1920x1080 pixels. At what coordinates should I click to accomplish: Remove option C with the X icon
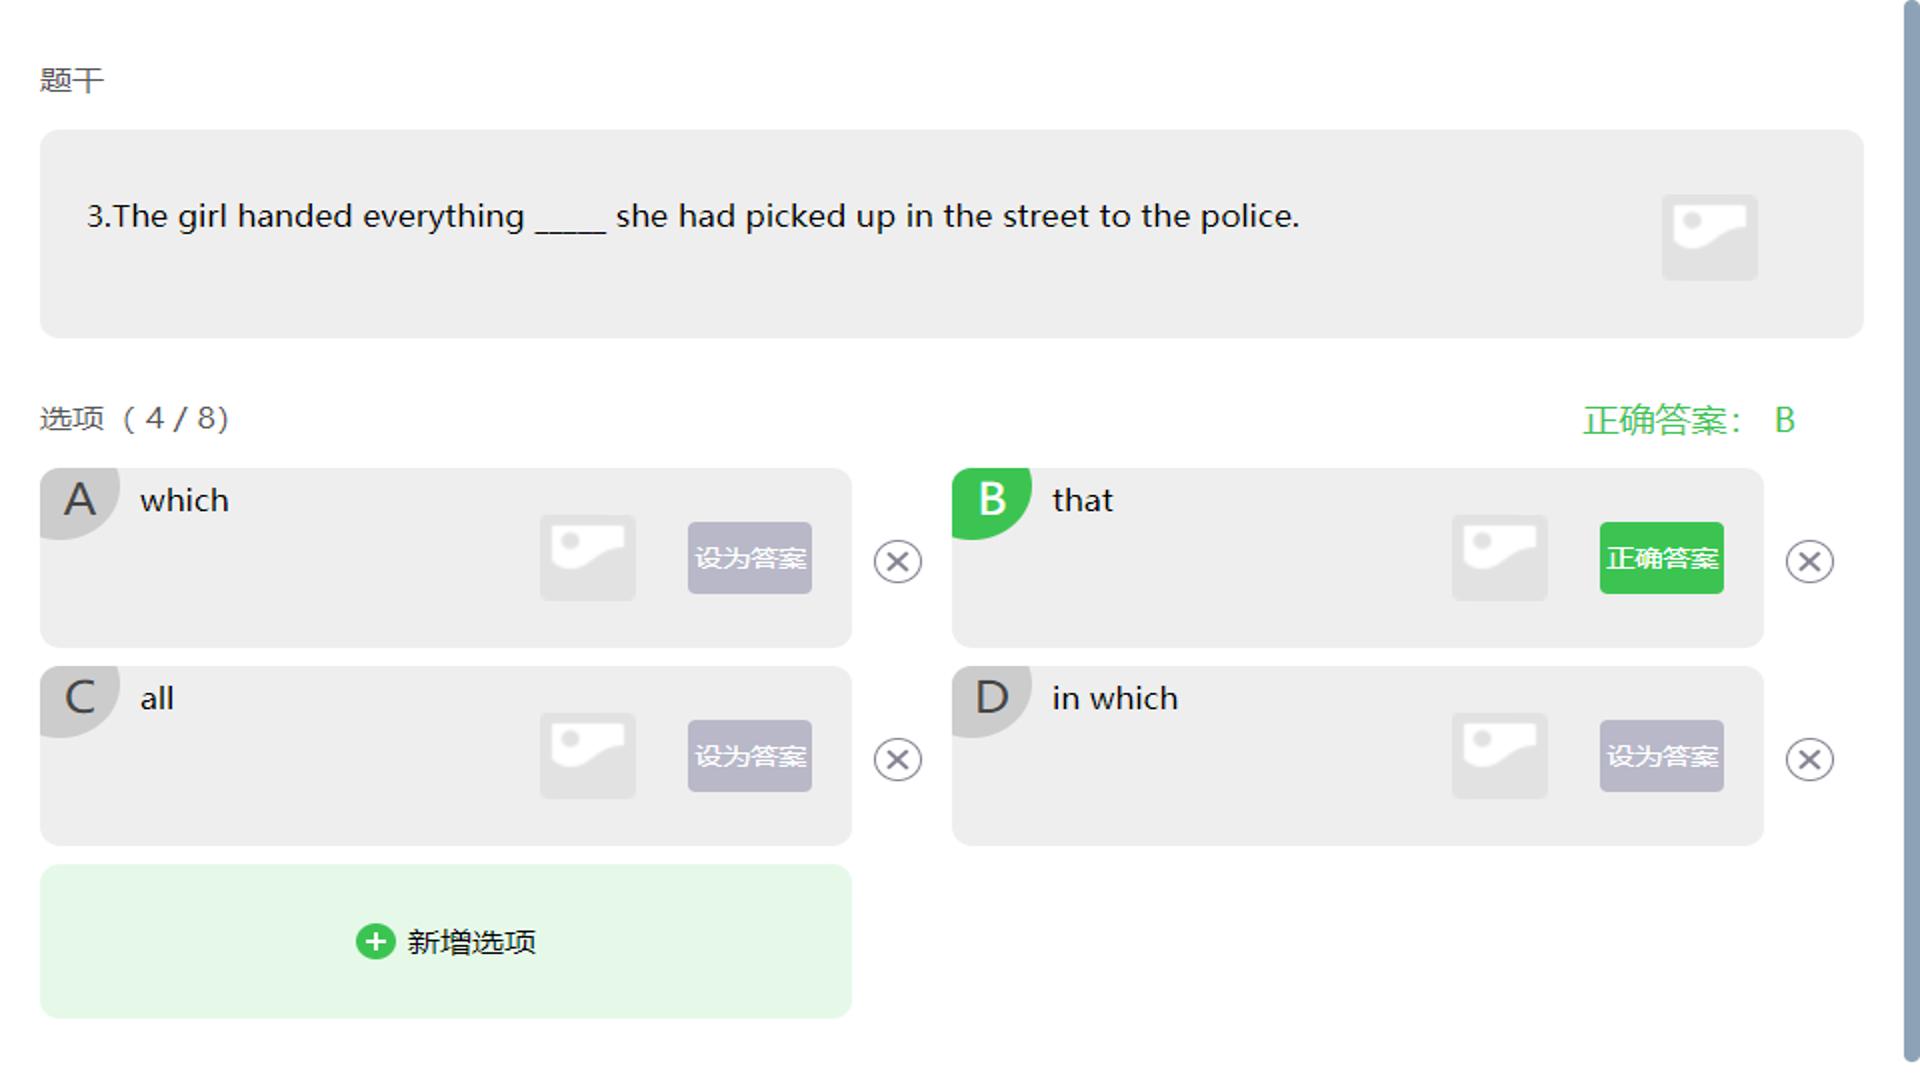tap(898, 760)
